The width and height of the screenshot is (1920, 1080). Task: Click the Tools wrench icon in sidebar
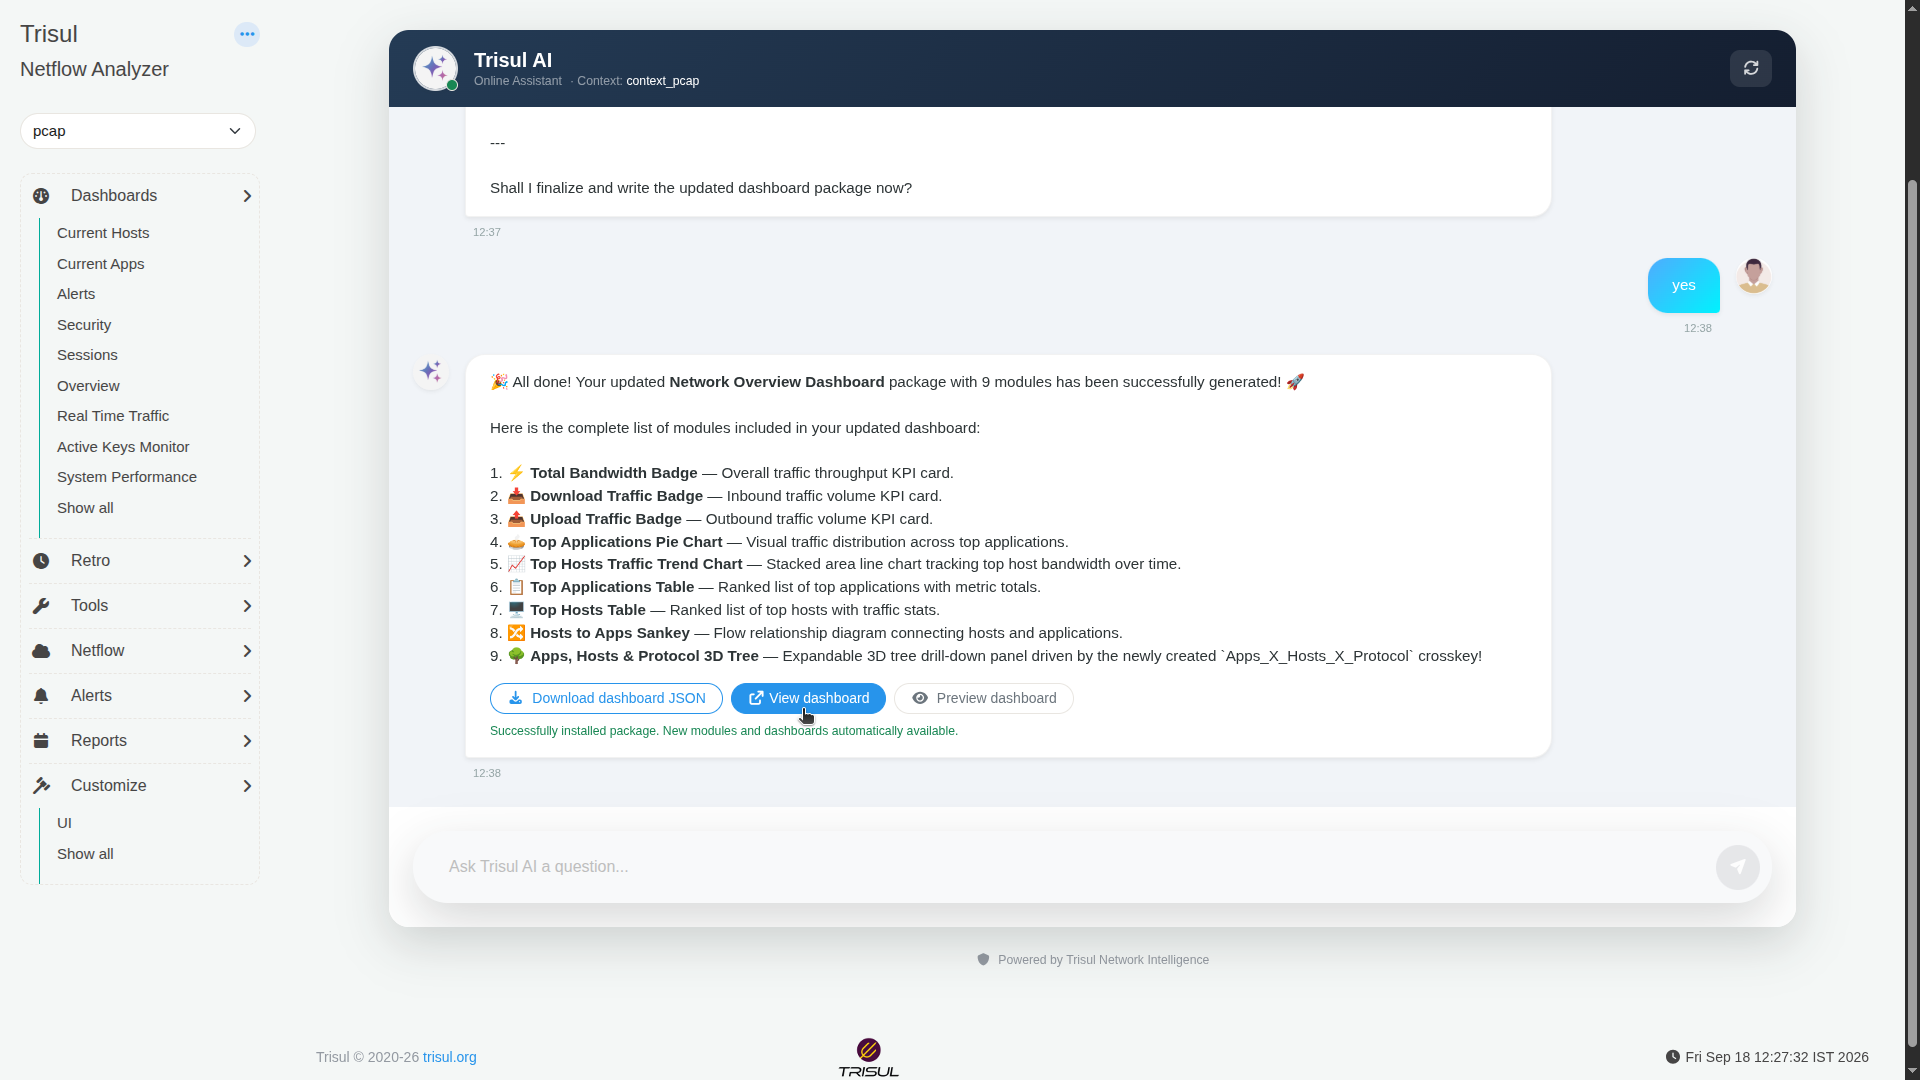tap(41, 606)
